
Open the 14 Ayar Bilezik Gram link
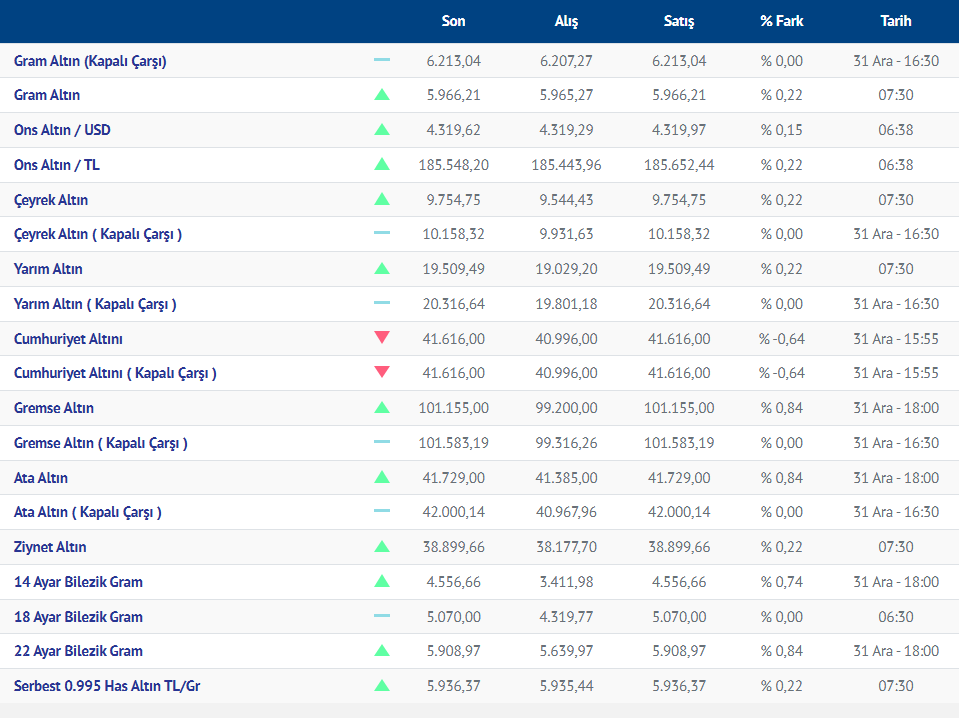(x=78, y=582)
